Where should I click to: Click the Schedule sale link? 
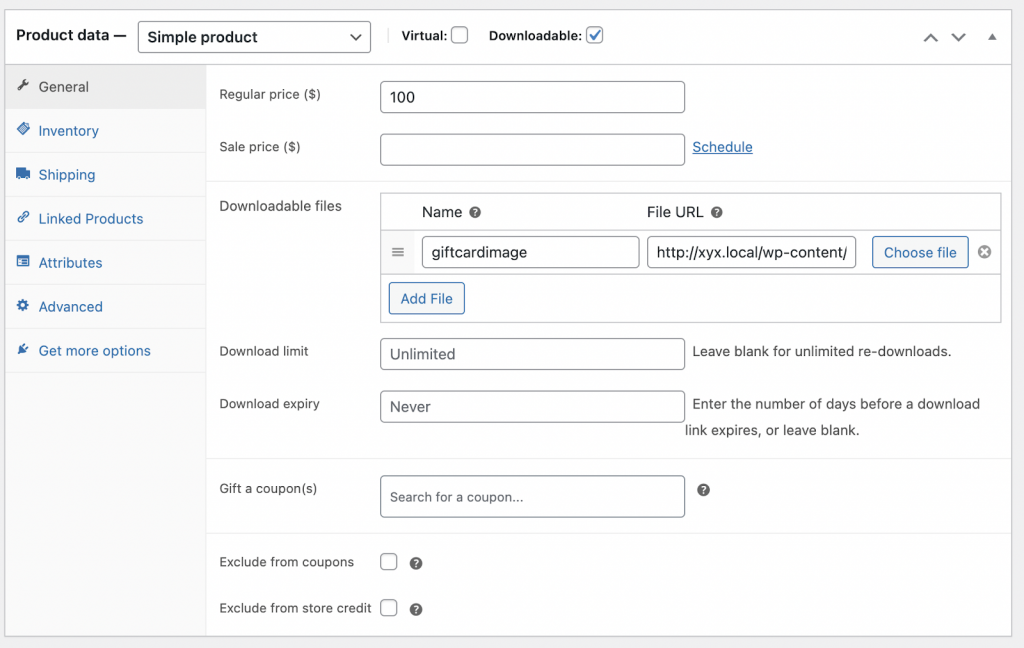[x=722, y=147]
